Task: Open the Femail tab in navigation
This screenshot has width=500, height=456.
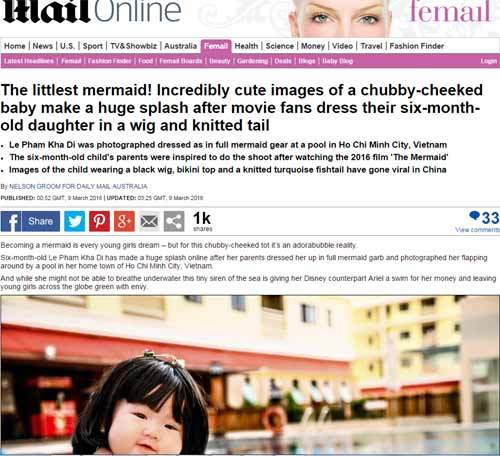Action: tap(216, 46)
